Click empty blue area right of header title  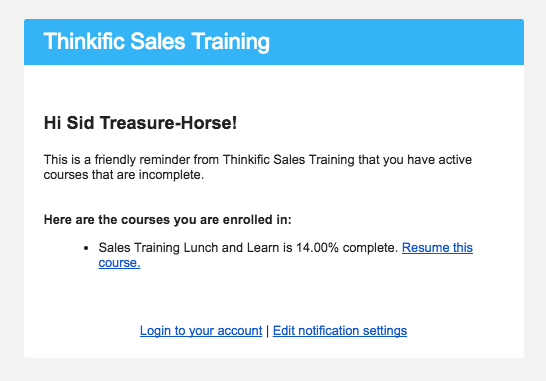click(x=397, y=42)
